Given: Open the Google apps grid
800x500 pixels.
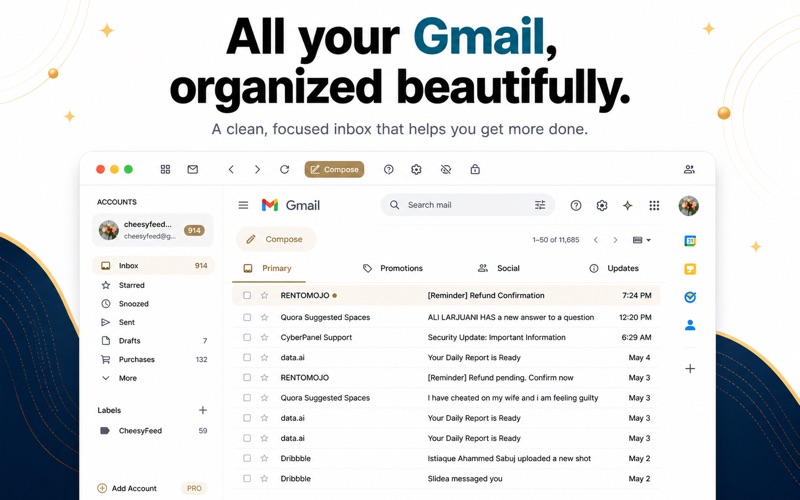Looking at the screenshot, I should click(654, 206).
